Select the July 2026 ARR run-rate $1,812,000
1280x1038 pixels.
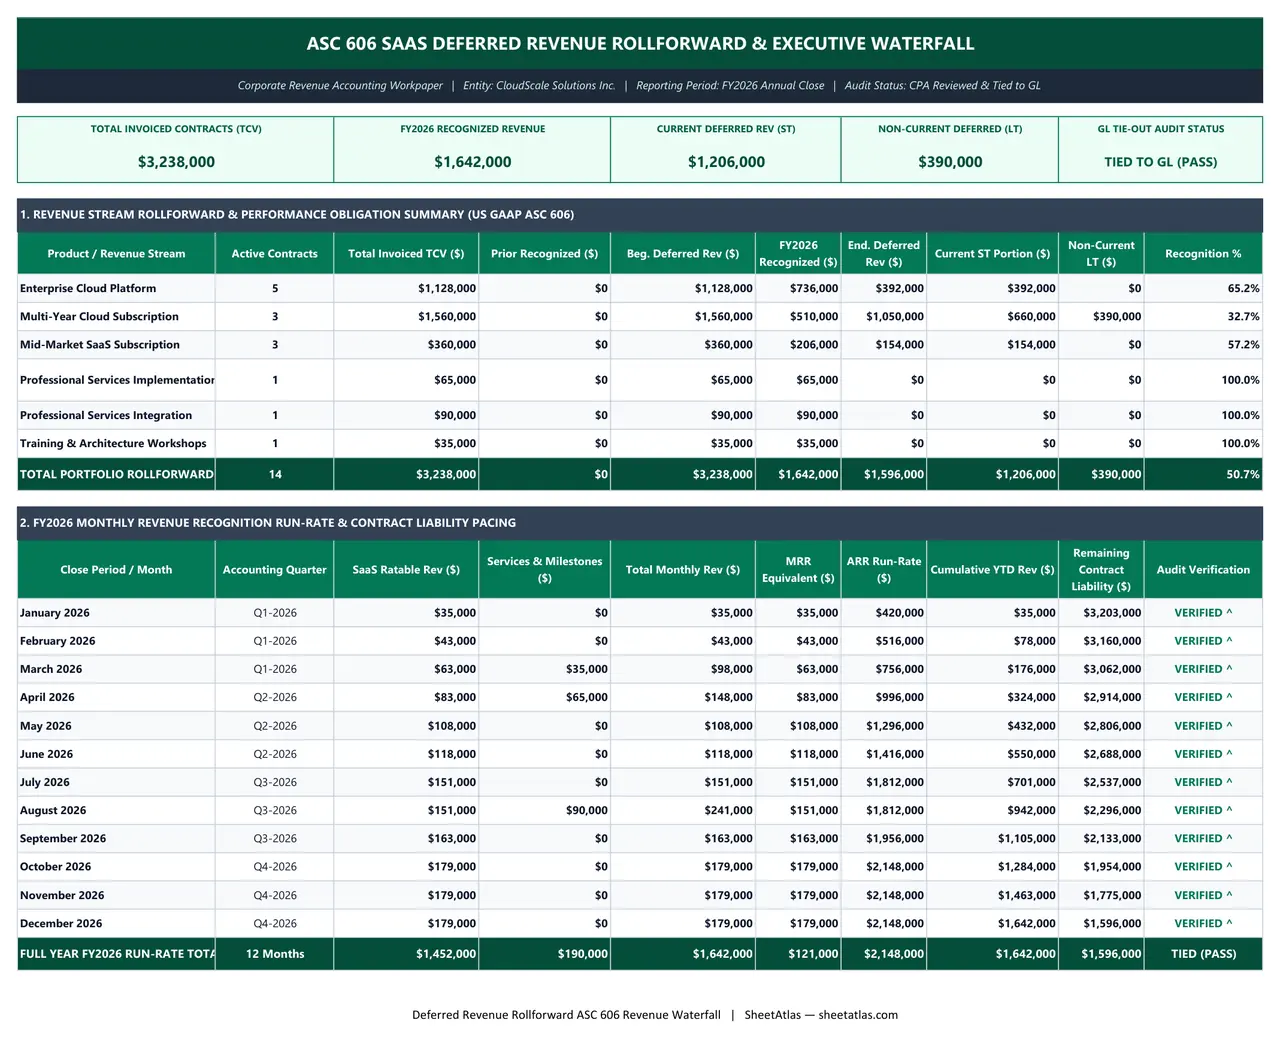pyautogui.click(x=884, y=782)
